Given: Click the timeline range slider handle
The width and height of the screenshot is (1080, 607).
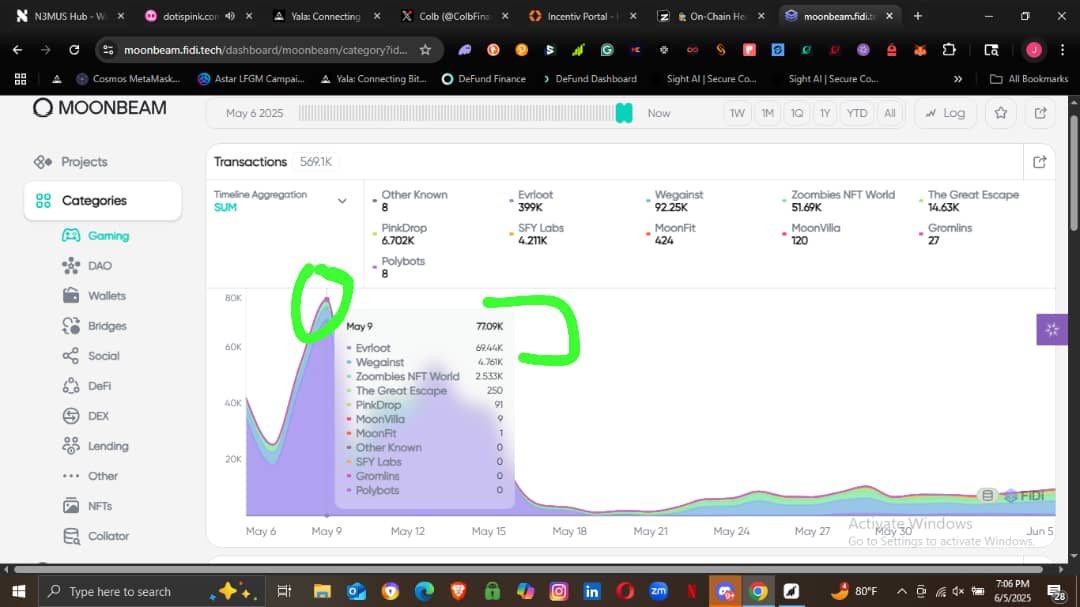Looking at the screenshot, I should pos(624,113).
